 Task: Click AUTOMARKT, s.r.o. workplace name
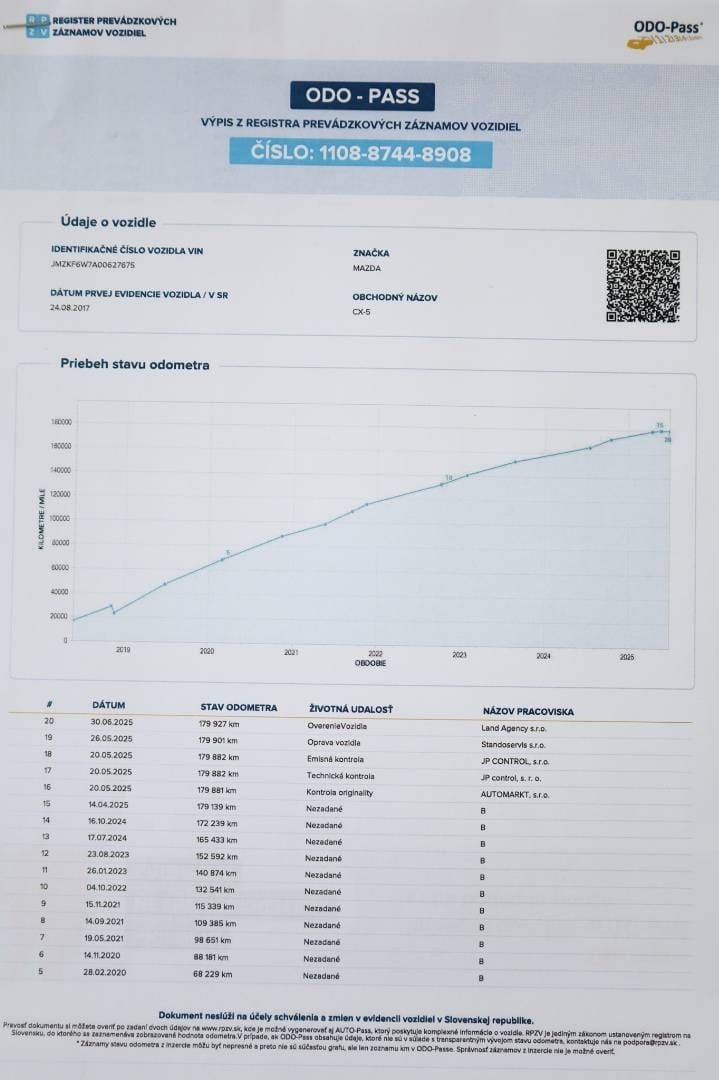(x=515, y=795)
